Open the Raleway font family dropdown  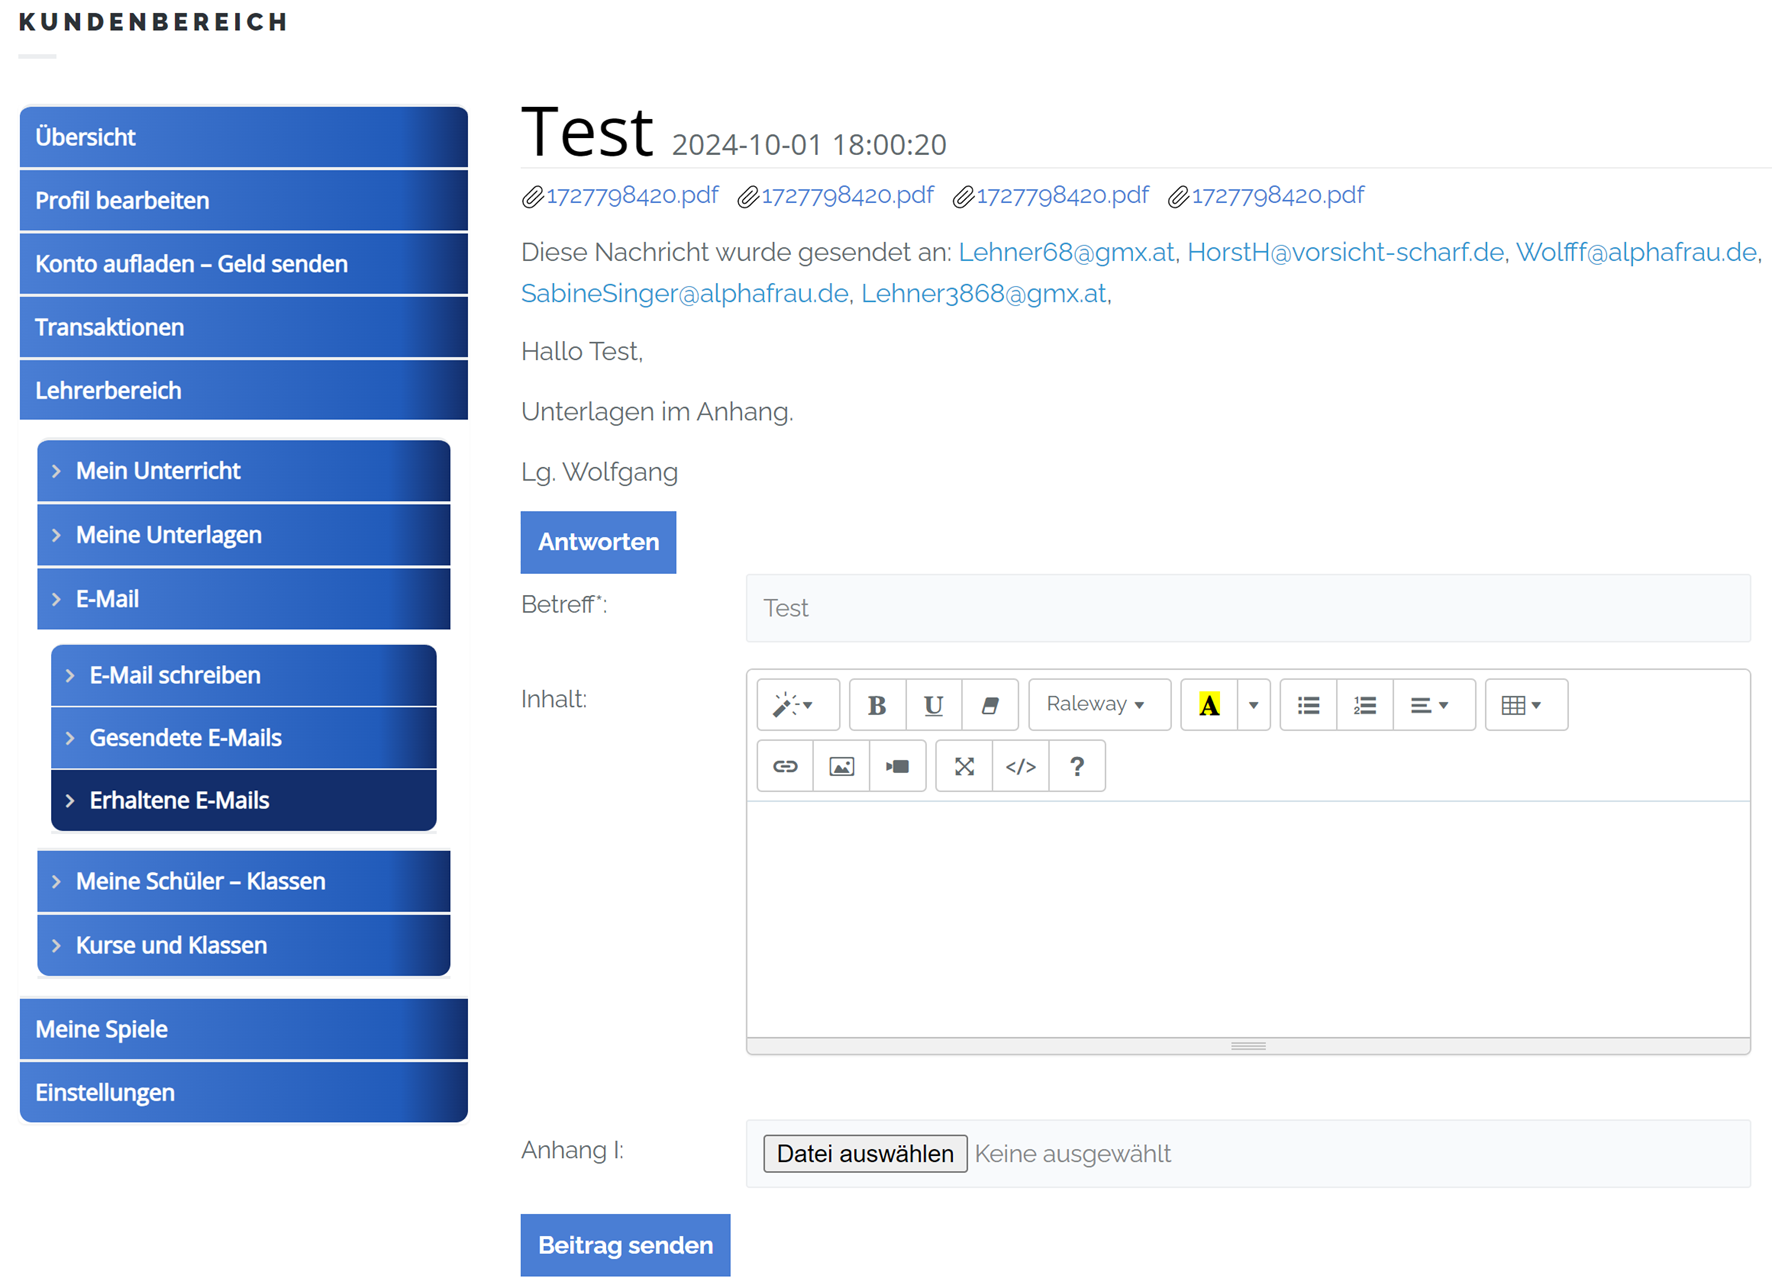tap(1098, 705)
